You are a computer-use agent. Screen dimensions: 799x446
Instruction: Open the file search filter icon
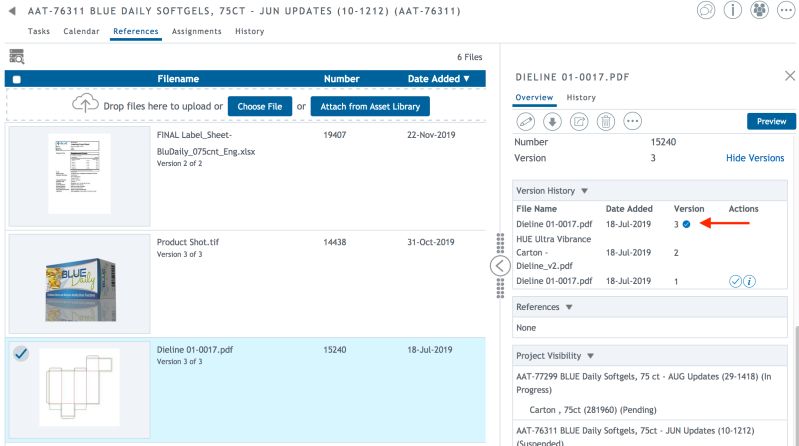coord(16,56)
